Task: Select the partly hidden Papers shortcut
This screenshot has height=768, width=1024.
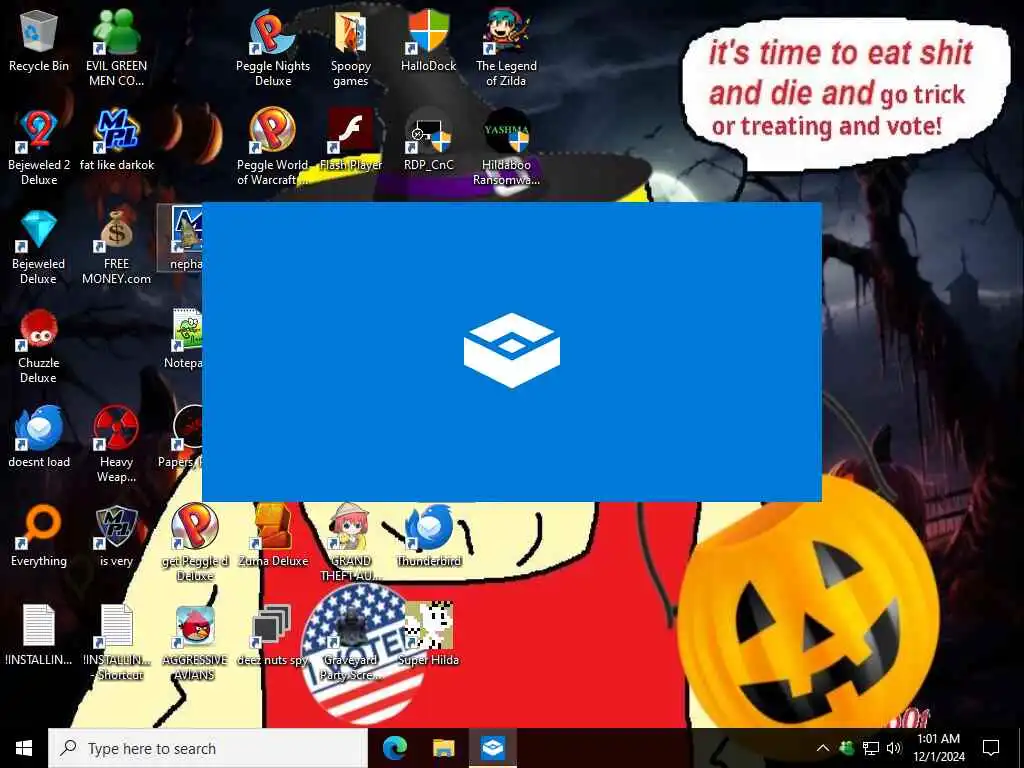Action: coord(181,438)
